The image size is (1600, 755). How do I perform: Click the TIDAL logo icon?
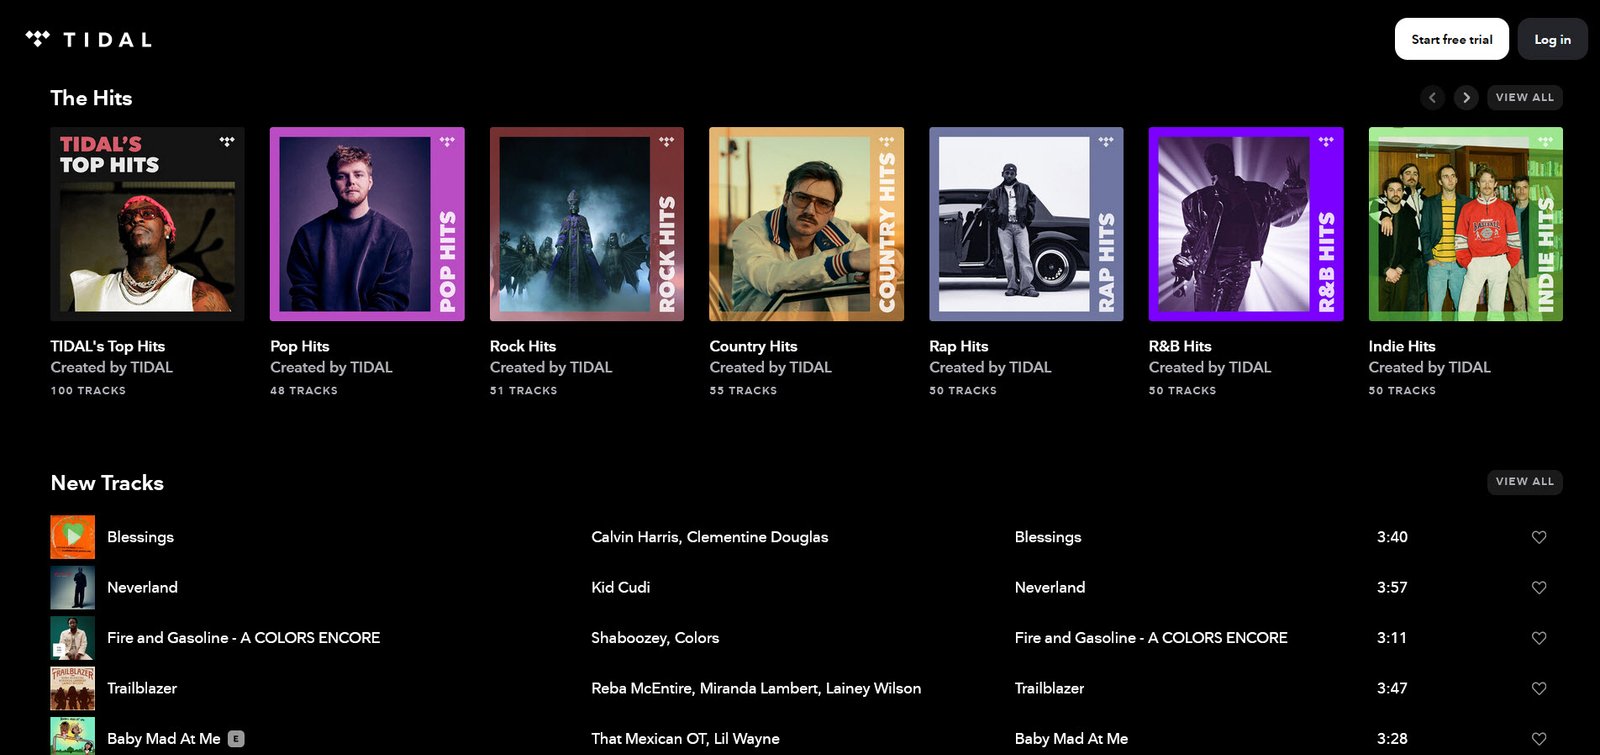click(38, 39)
